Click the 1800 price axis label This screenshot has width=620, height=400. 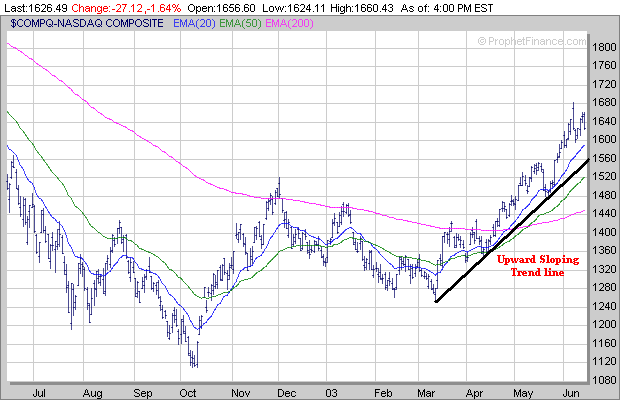coord(604,47)
